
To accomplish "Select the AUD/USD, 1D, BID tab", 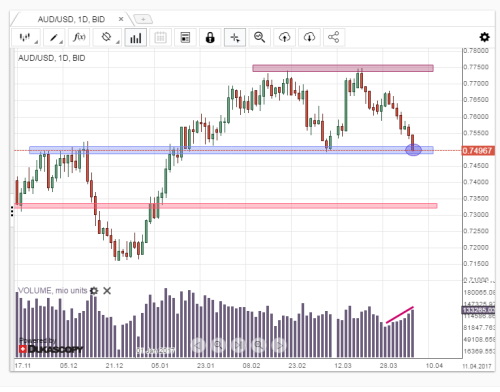I will pyautogui.click(x=71, y=19).
